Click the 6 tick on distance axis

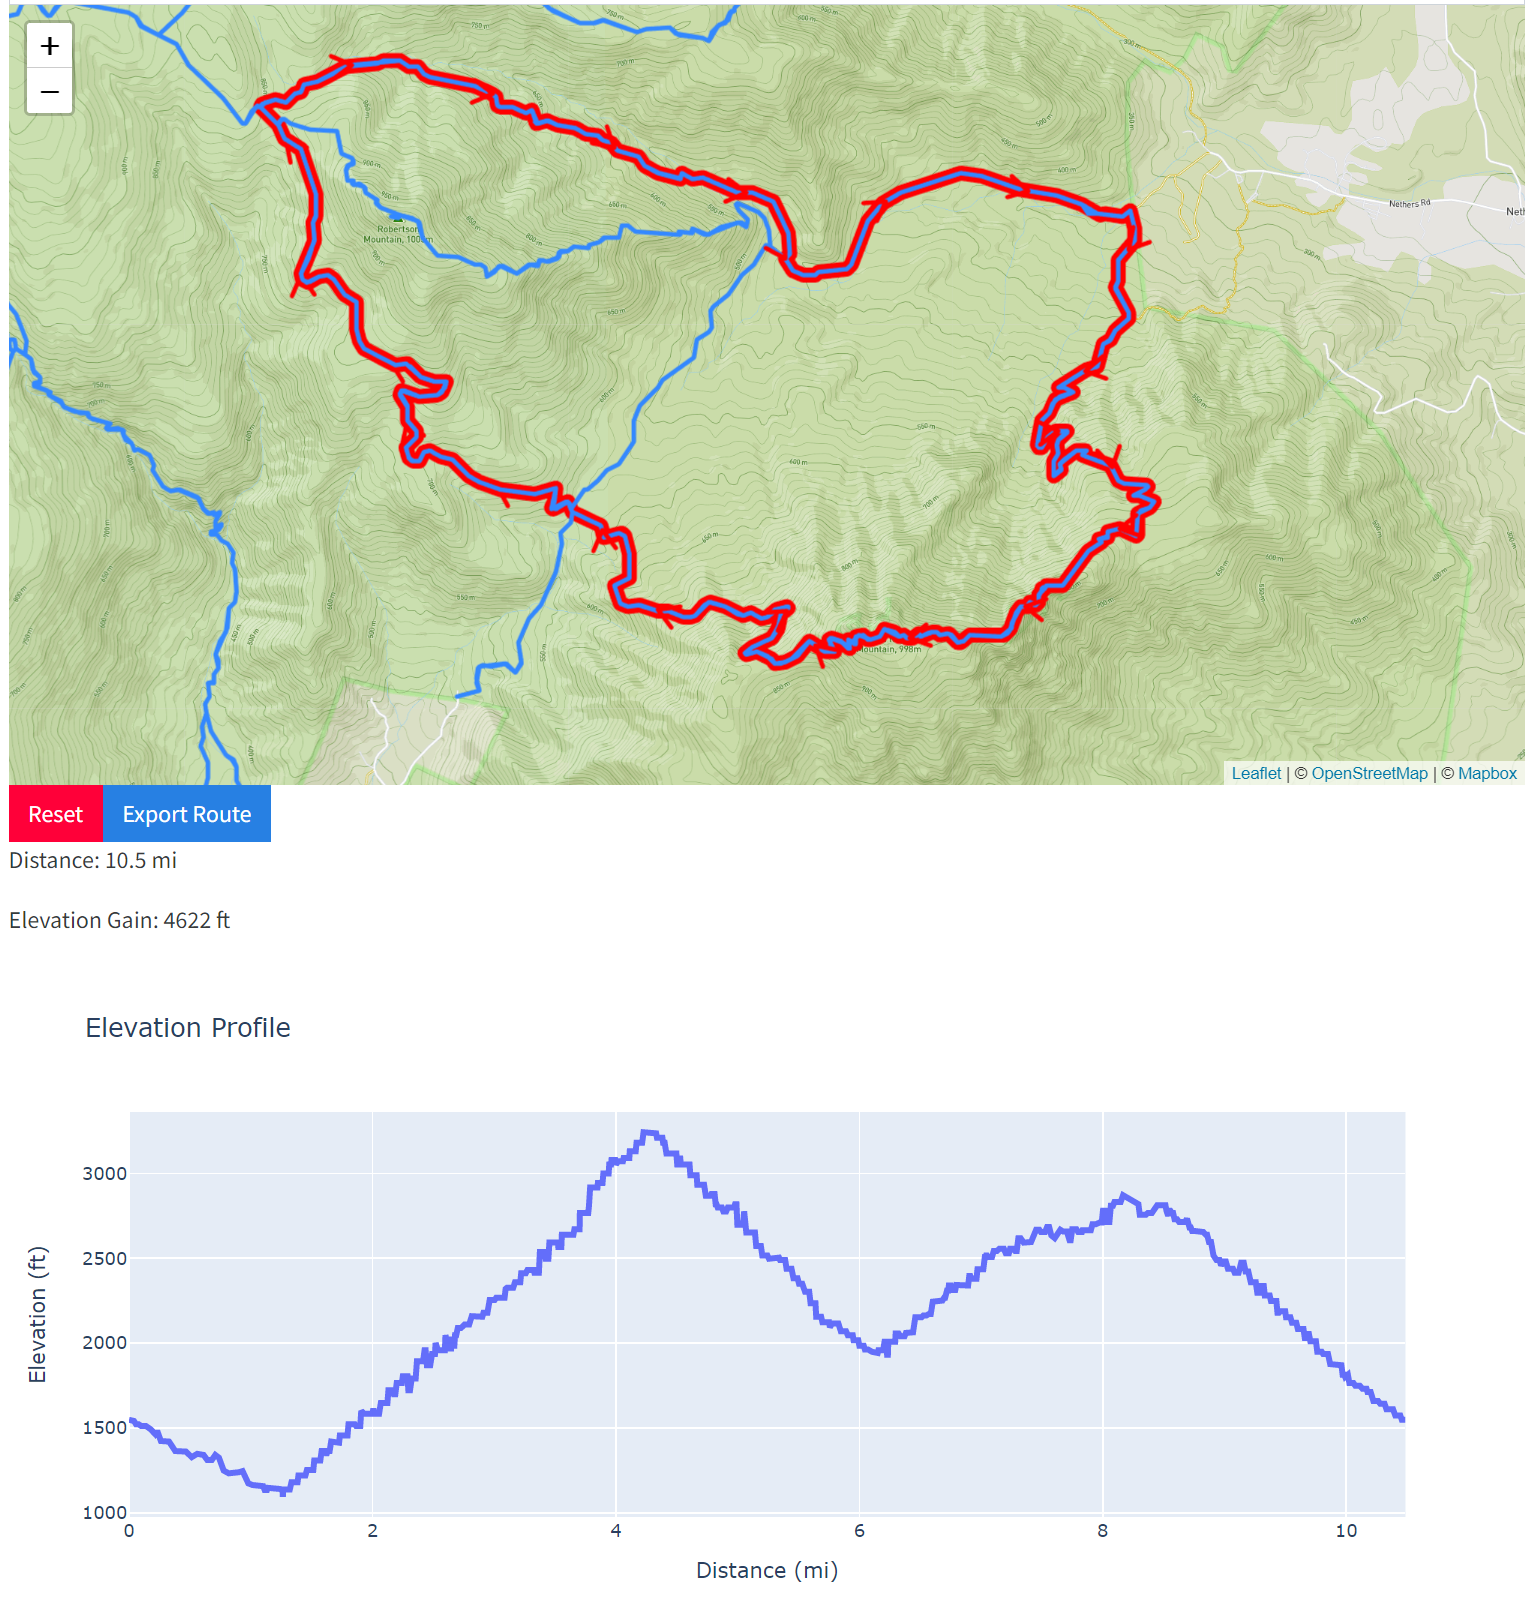[859, 1531]
